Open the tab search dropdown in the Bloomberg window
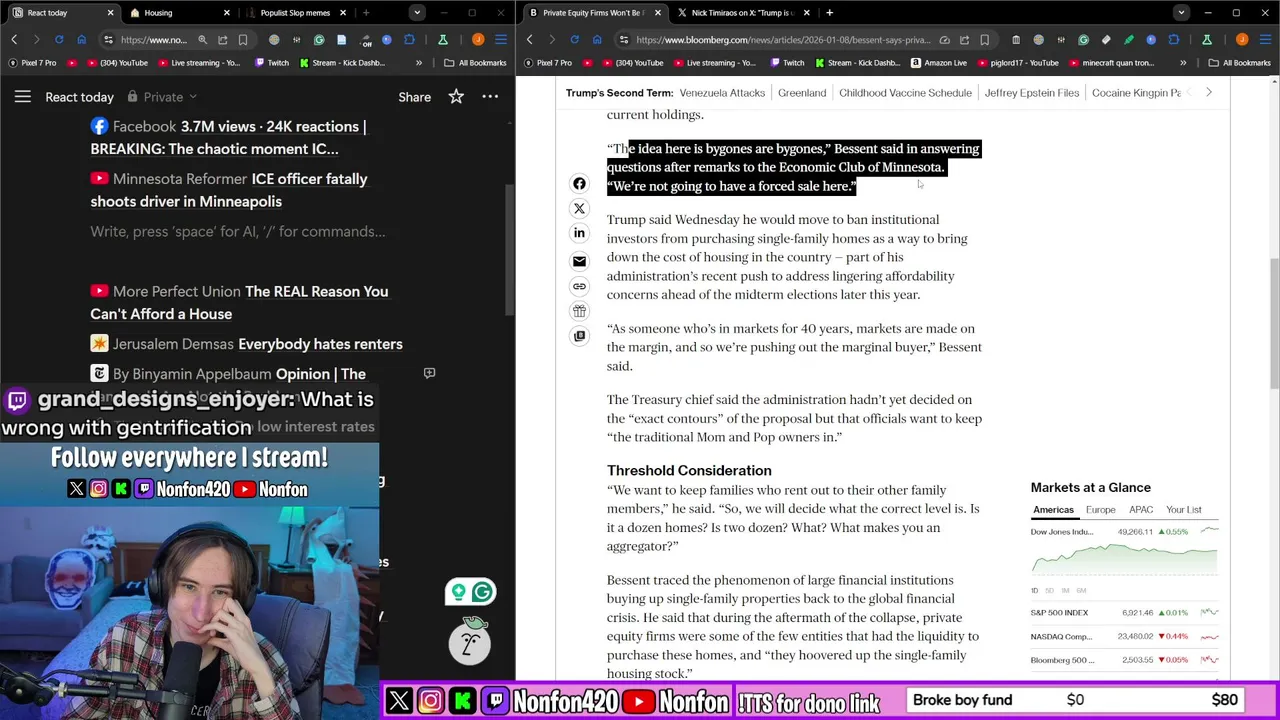This screenshot has height=720, width=1280. click(x=1181, y=13)
